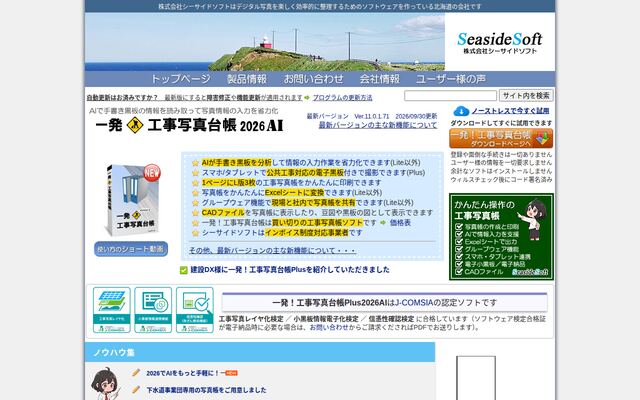This screenshot has width=640, height=400.
Task: Click the ノーストレスで今すぐ試用 link
Action: tap(510, 111)
